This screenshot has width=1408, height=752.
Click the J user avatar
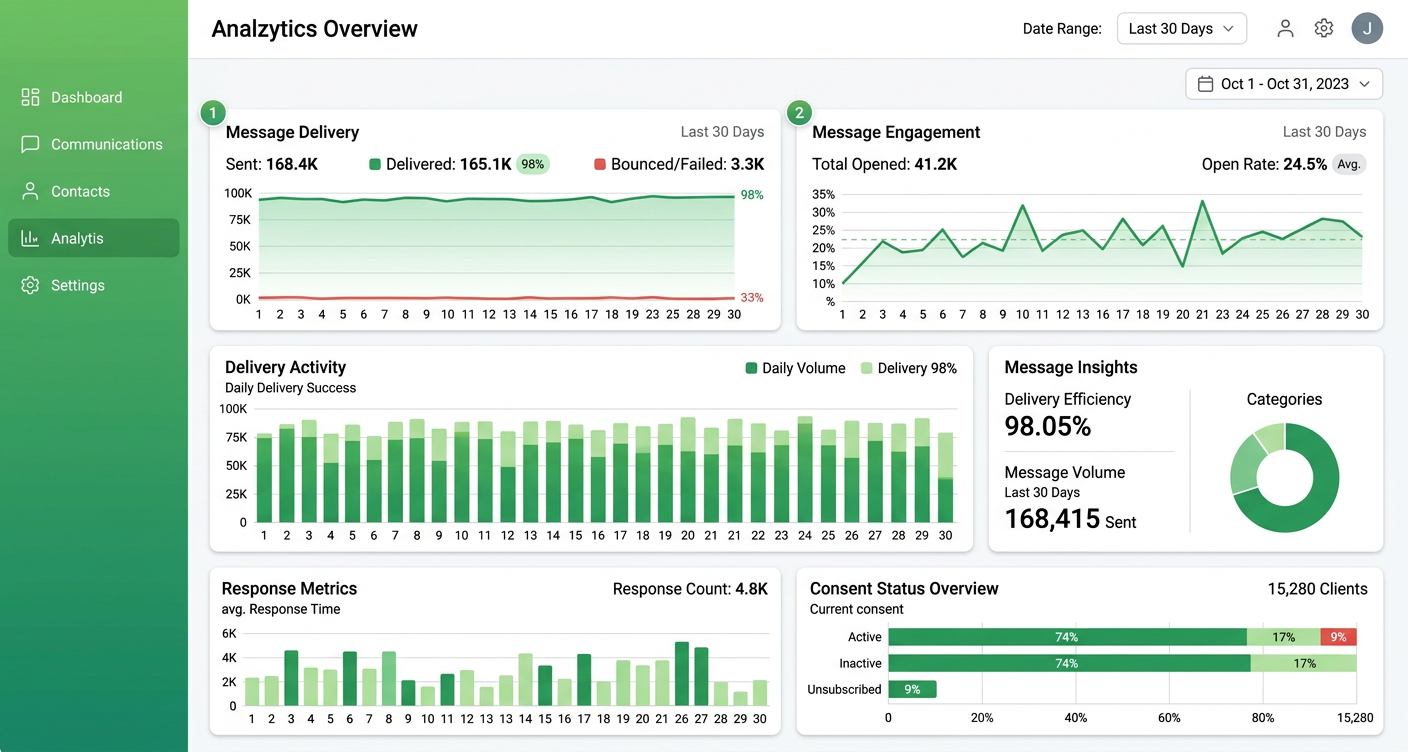tap(1367, 28)
